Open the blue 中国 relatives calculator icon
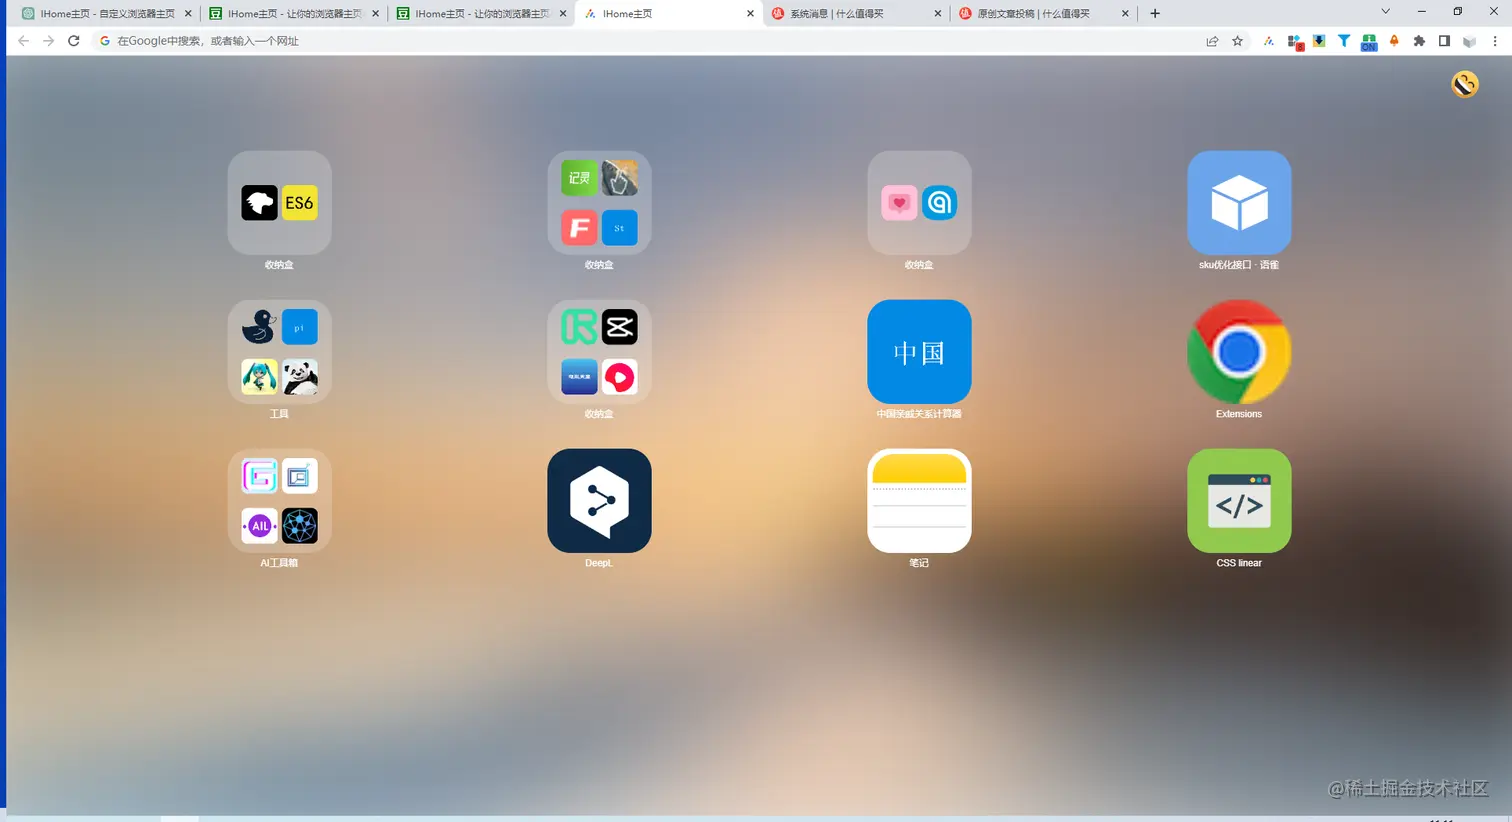The image size is (1512, 822). coord(919,352)
